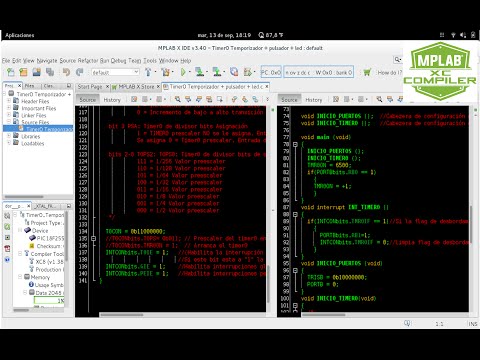Screen dimensions: 480x360
Task: Switch to History view in the left editor
Action: click(112, 100)
